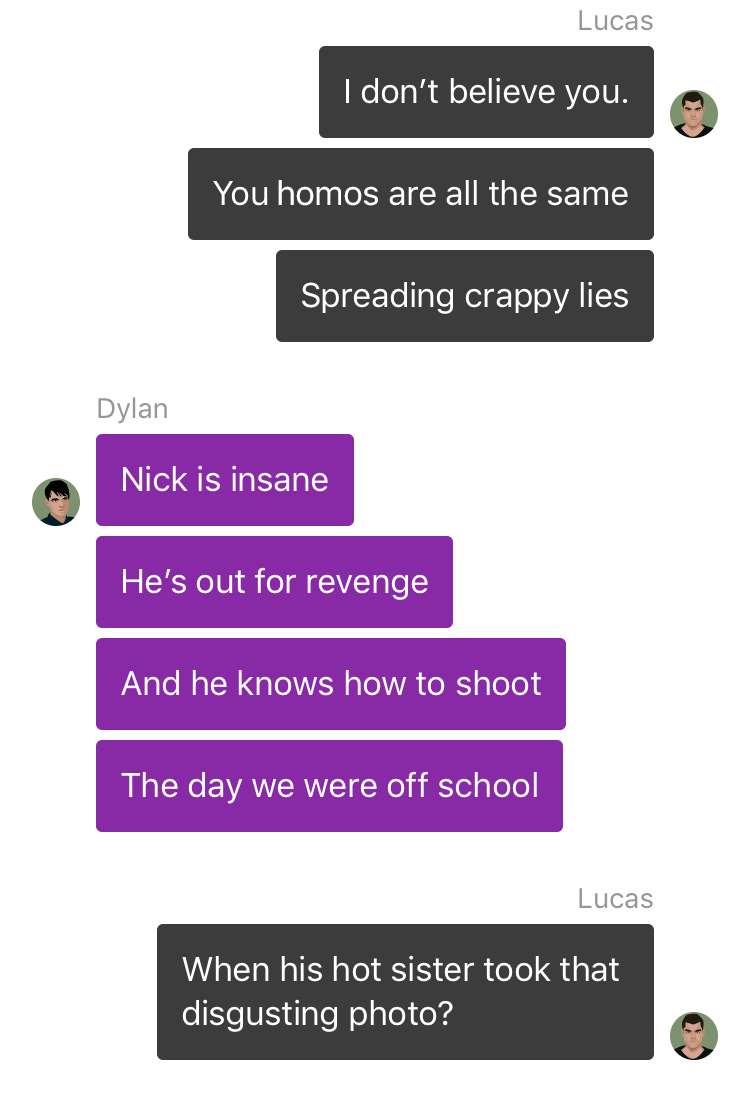This screenshot has width=750, height=1100.
Task: Click the lower 'Lucas' sender name
Action: click(x=615, y=899)
